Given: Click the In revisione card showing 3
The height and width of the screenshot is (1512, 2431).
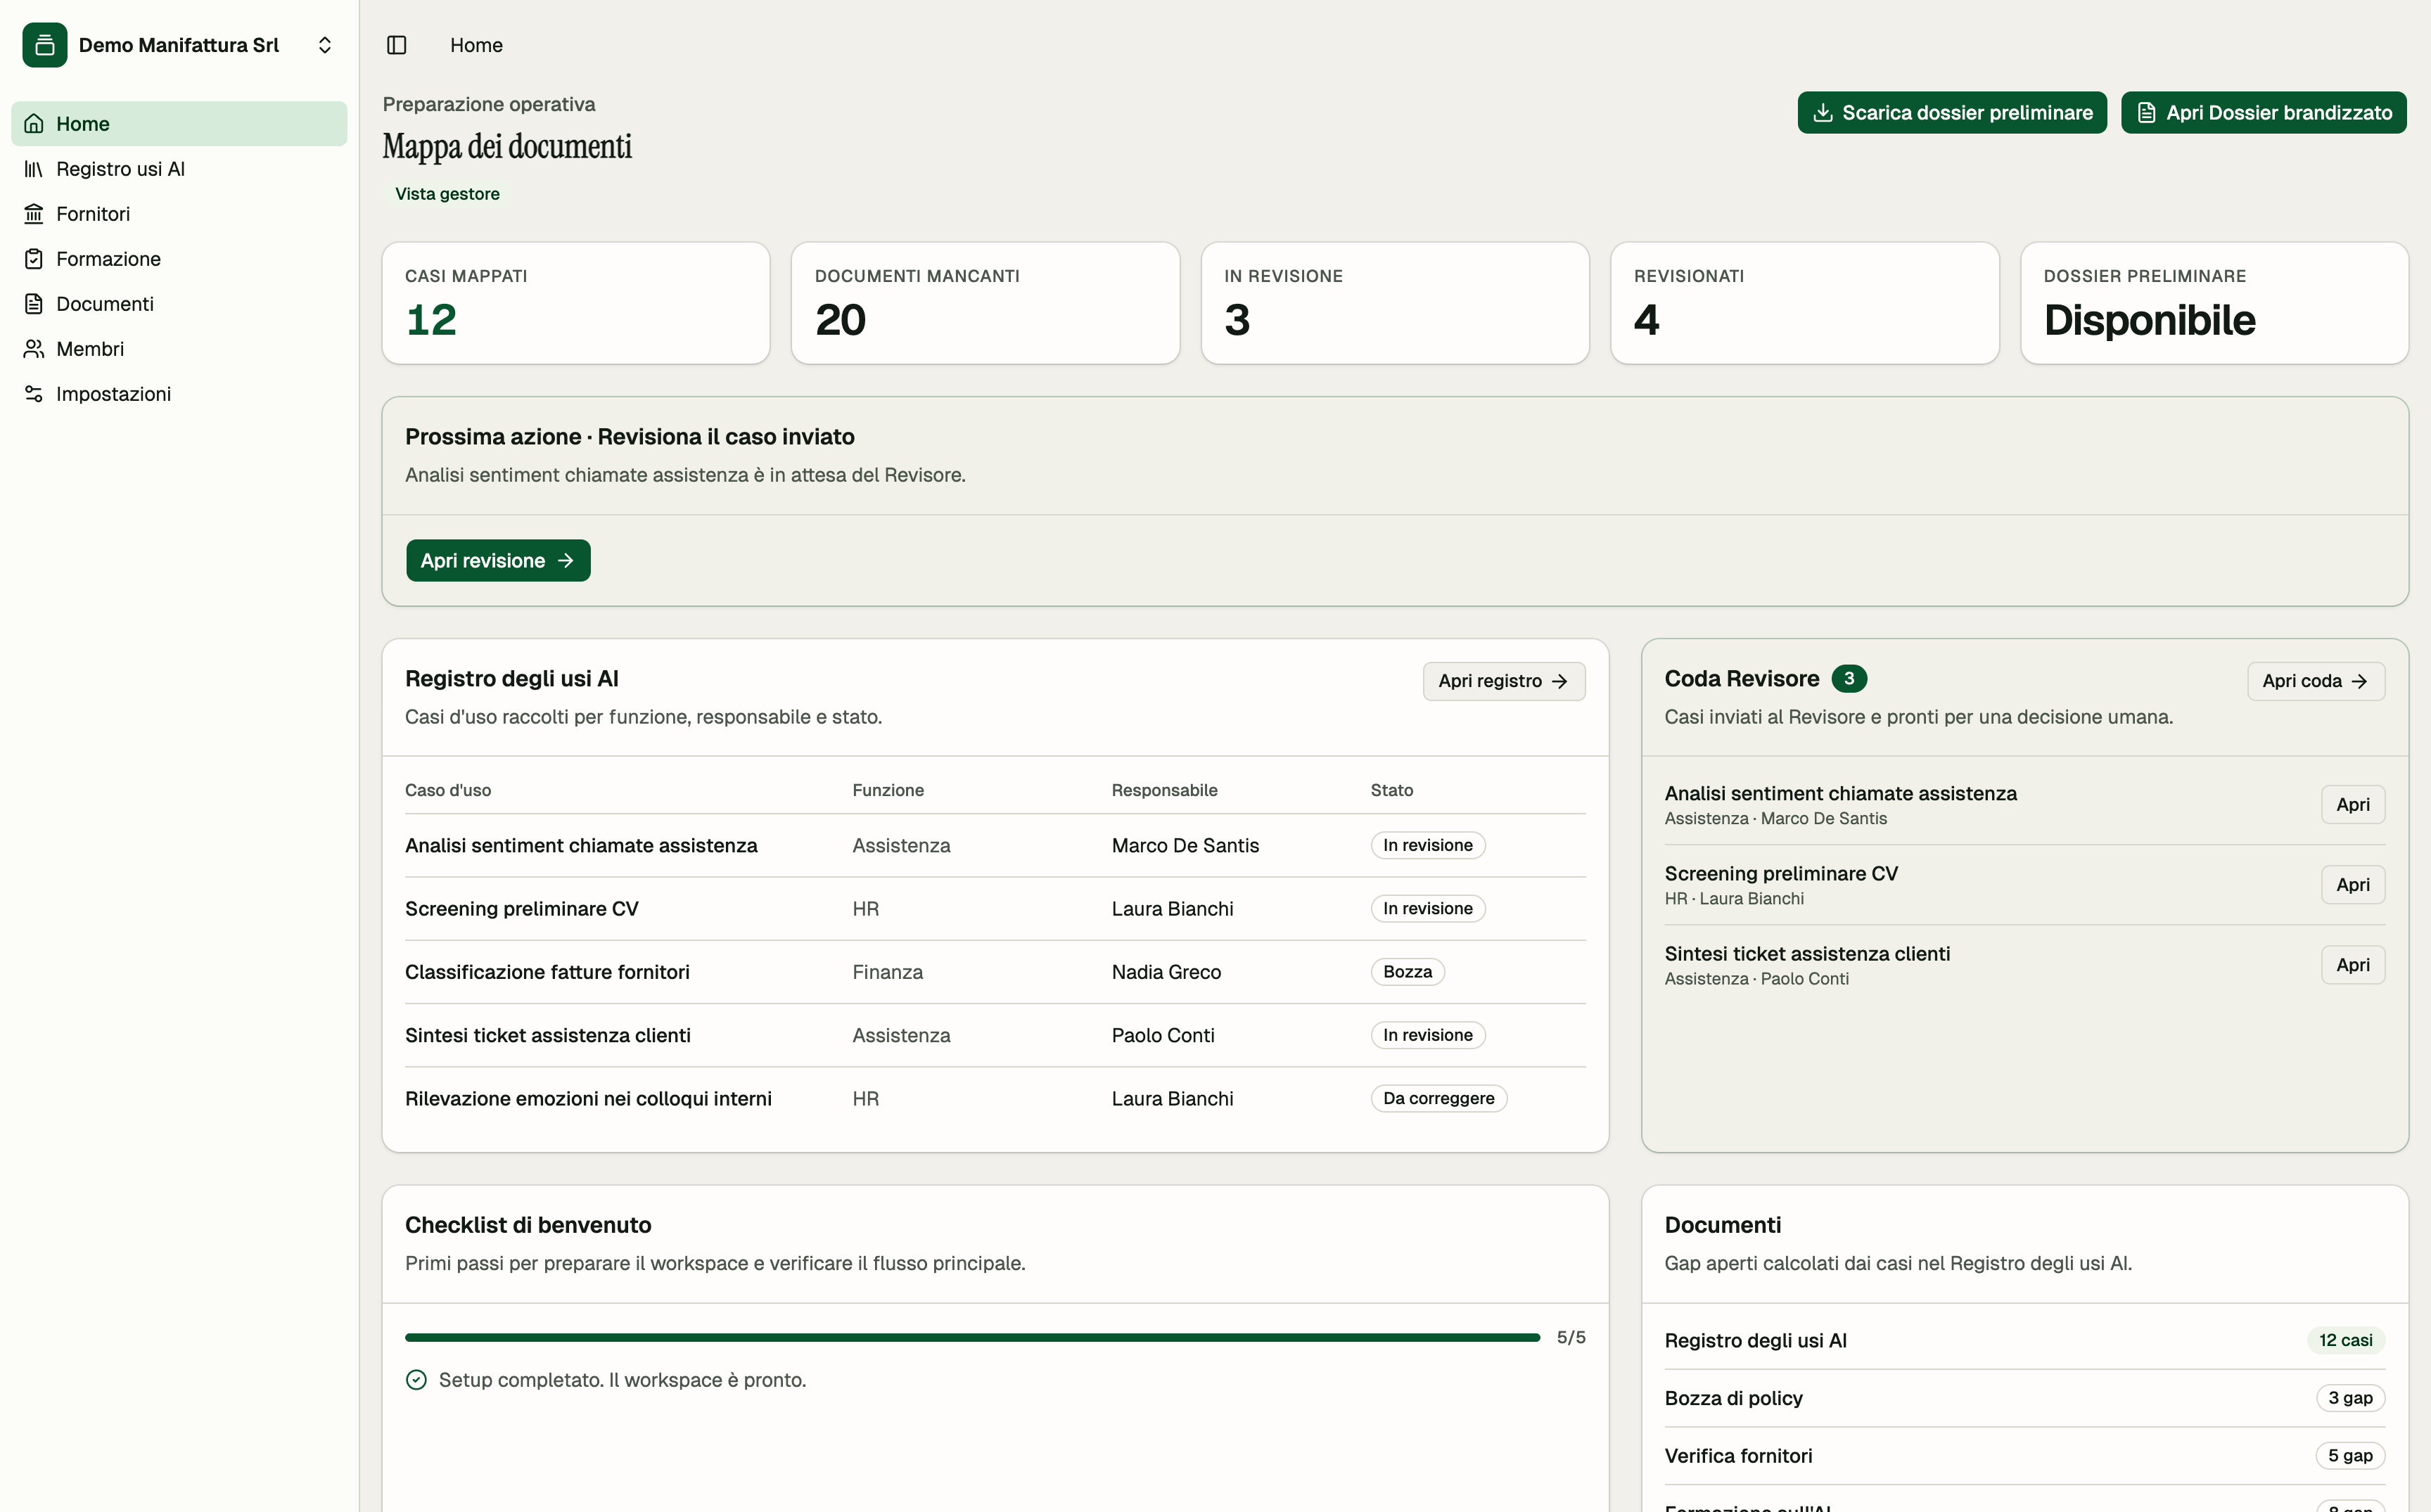Looking at the screenshot, I should (1395, 303).
